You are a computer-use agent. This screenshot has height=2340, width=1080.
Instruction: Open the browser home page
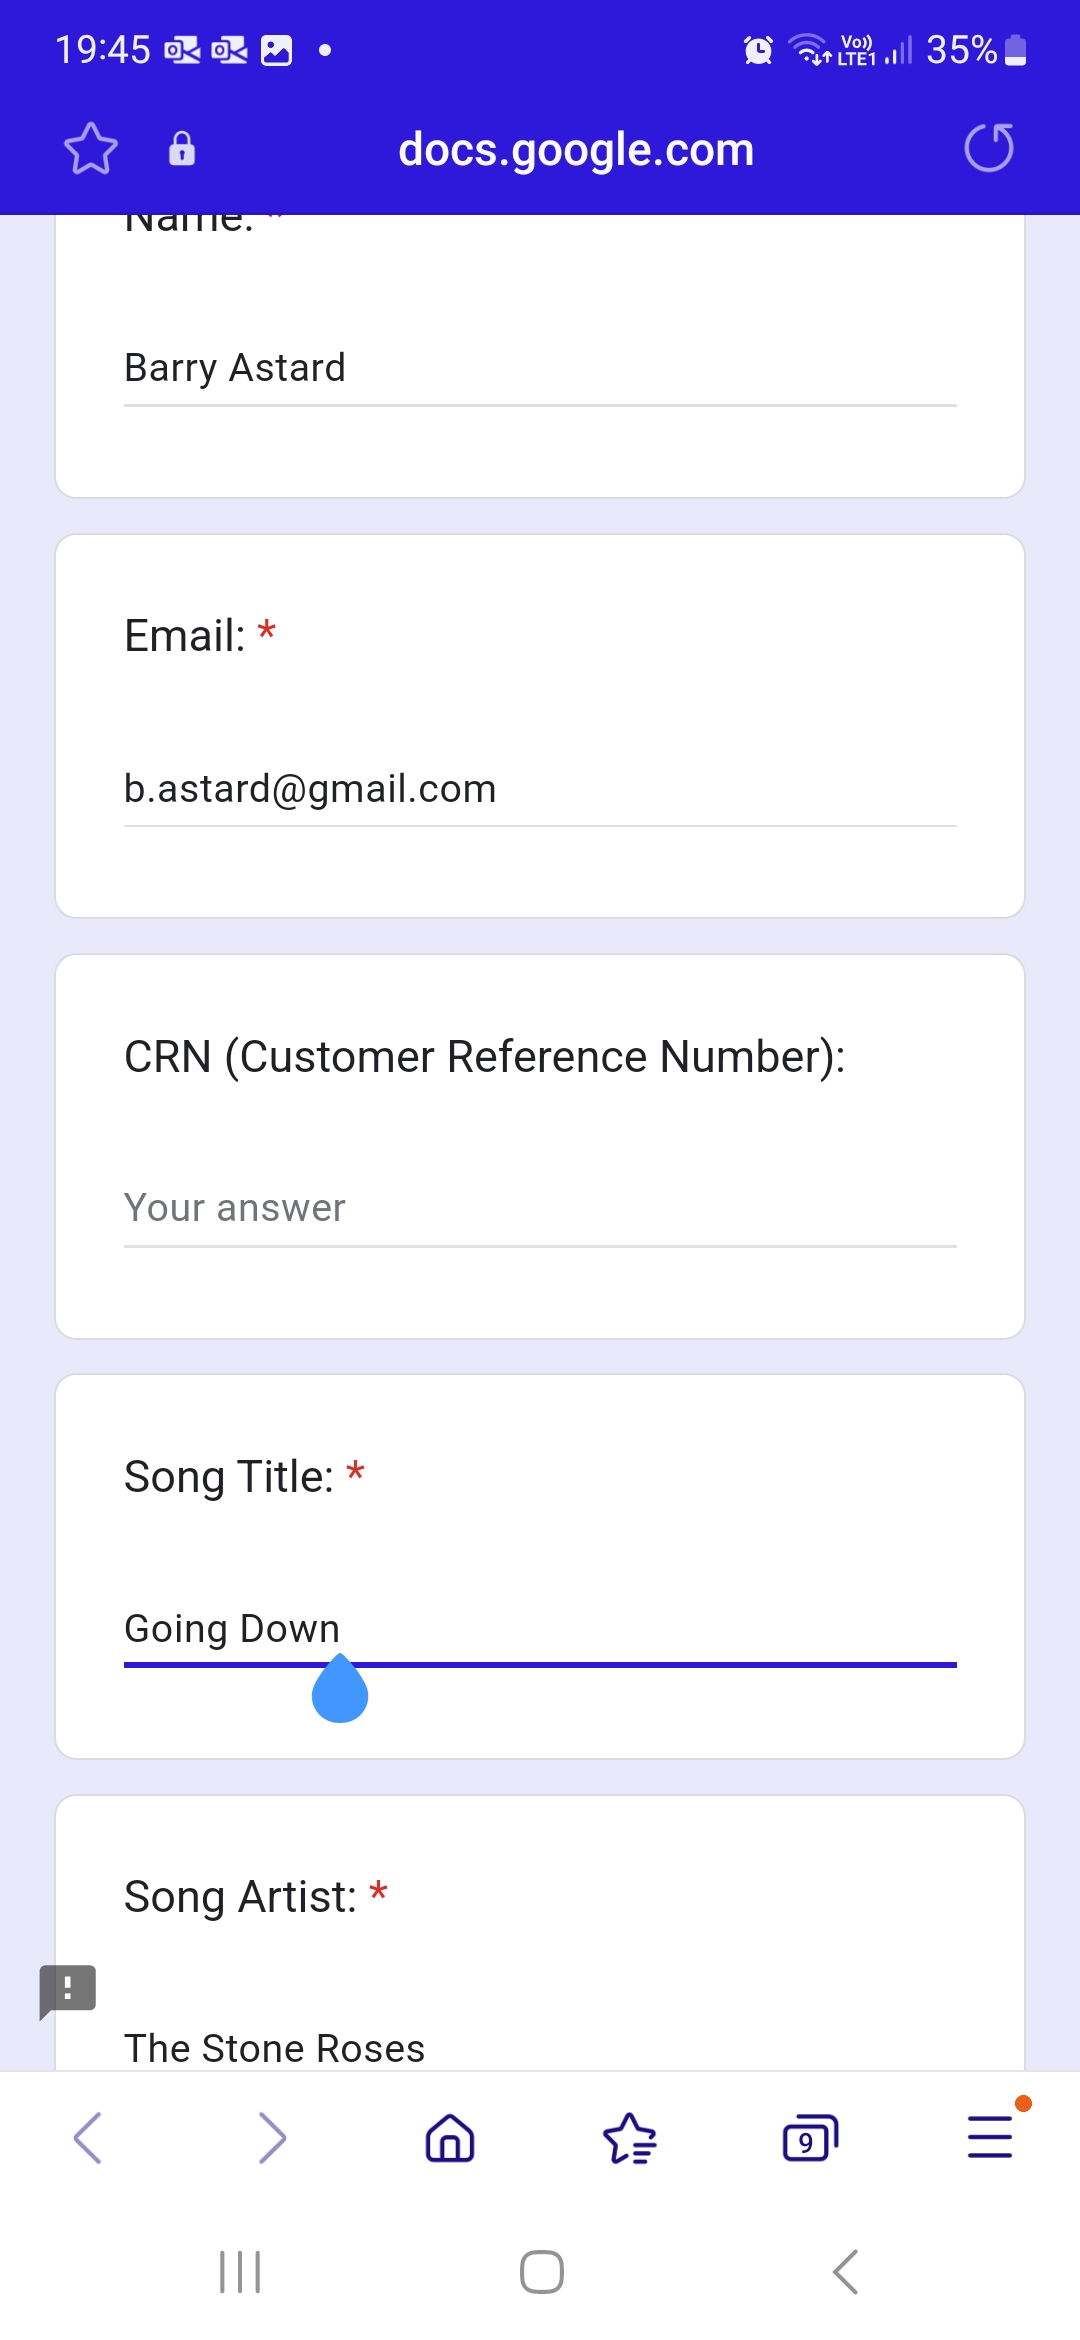450,2138
